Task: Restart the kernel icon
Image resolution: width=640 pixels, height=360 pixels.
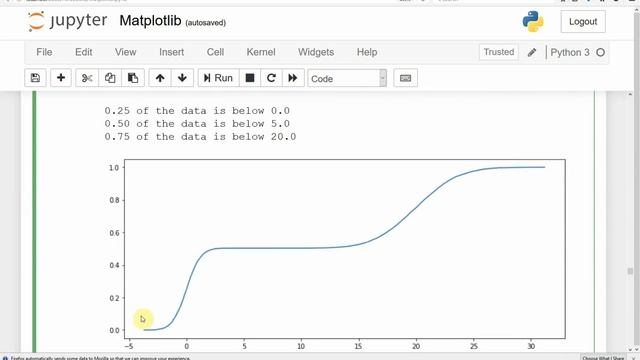Action: point(271,78)
